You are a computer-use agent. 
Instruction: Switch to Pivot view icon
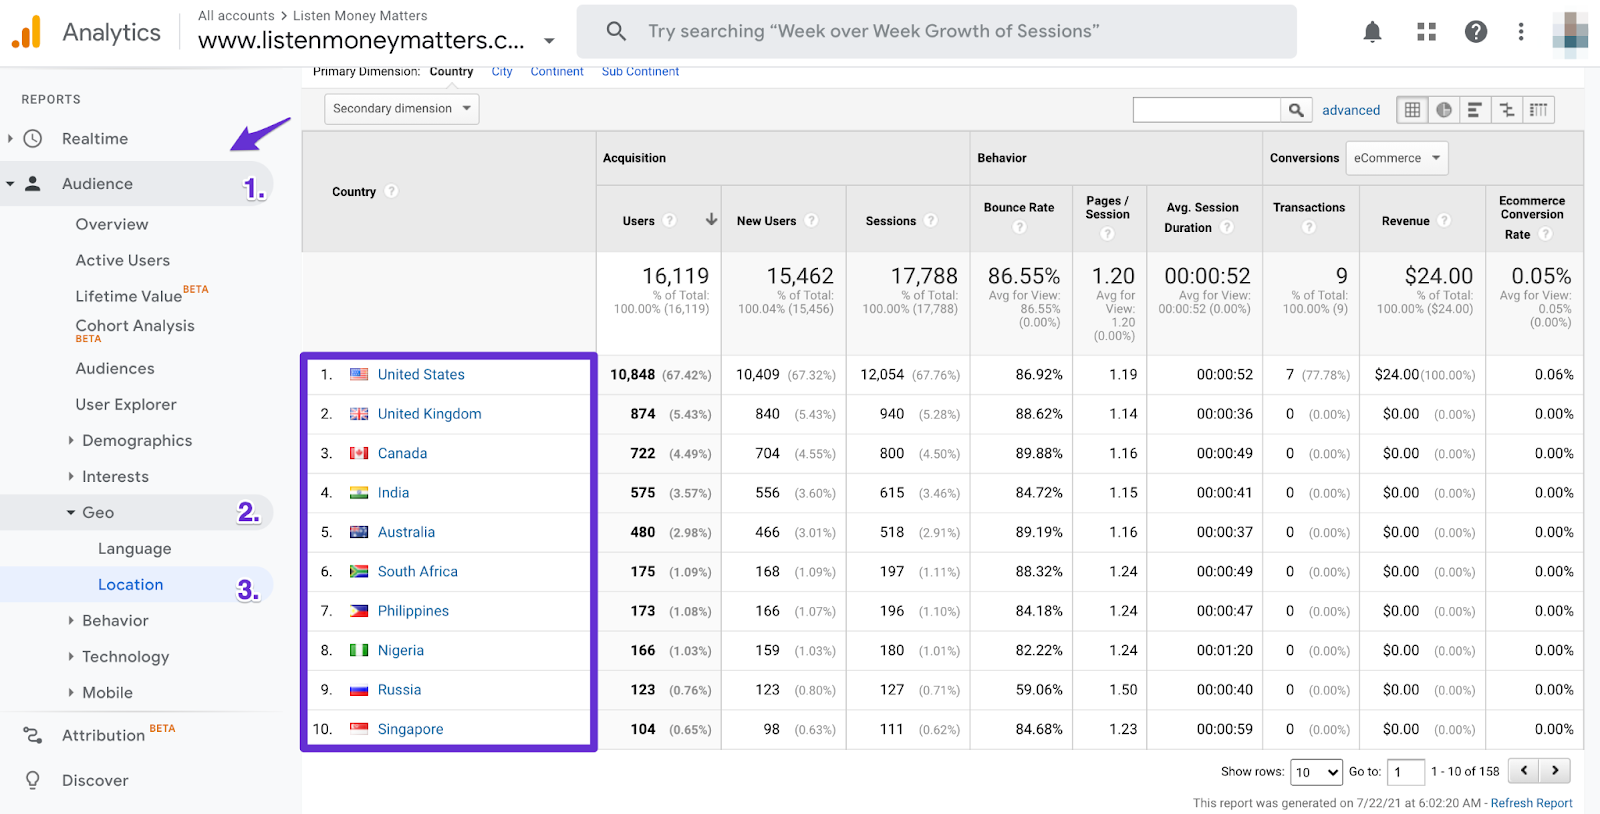coord(1538,110)
